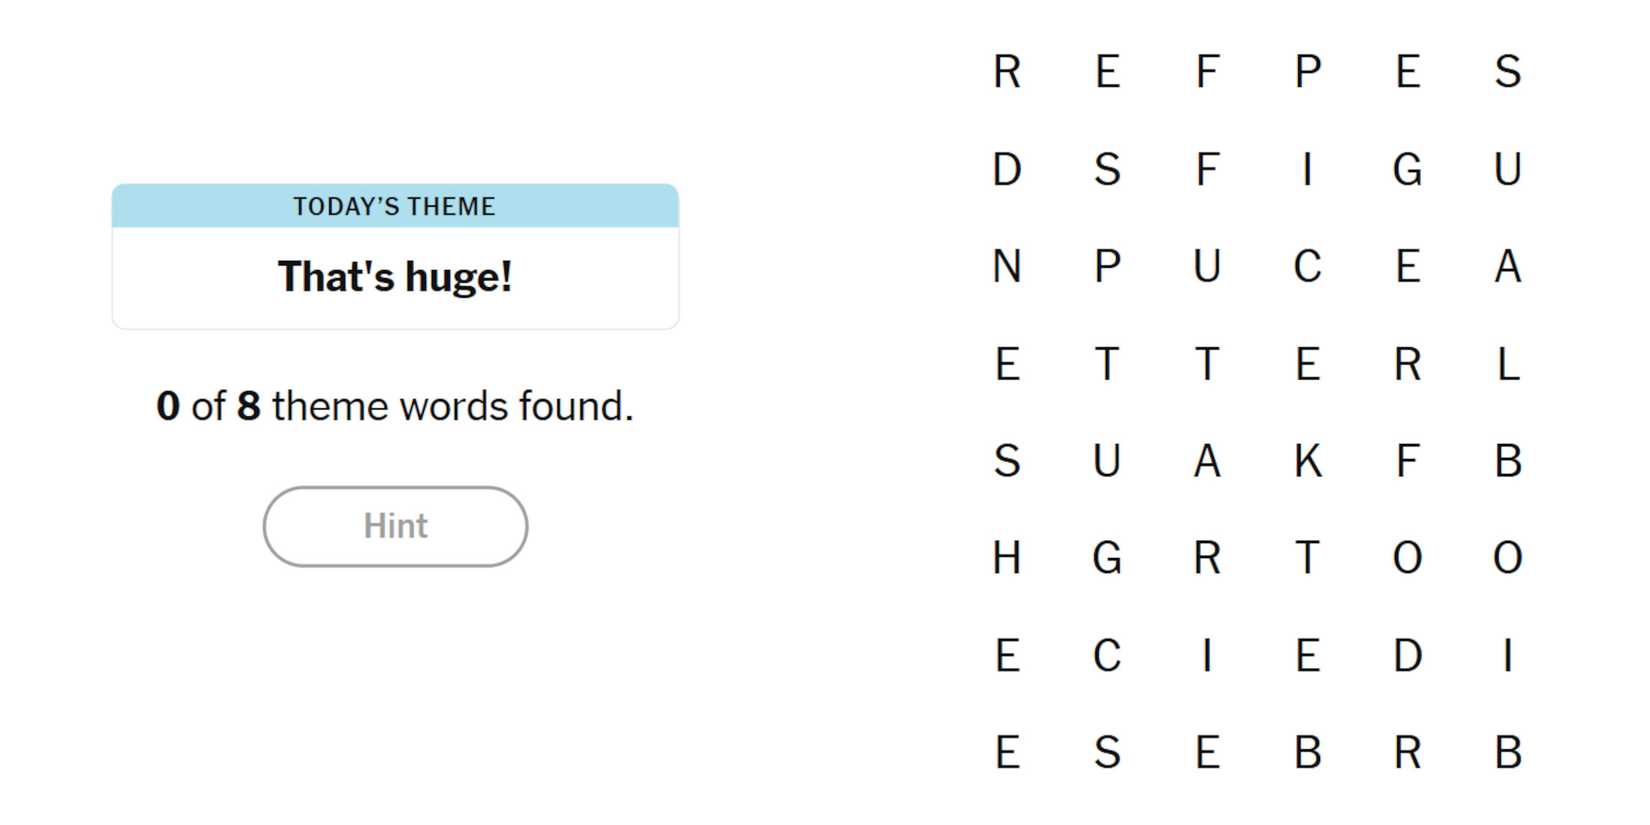This screenshot has height=825, width=1650.
Task: Select the G between I and U
Action: 1407,170
